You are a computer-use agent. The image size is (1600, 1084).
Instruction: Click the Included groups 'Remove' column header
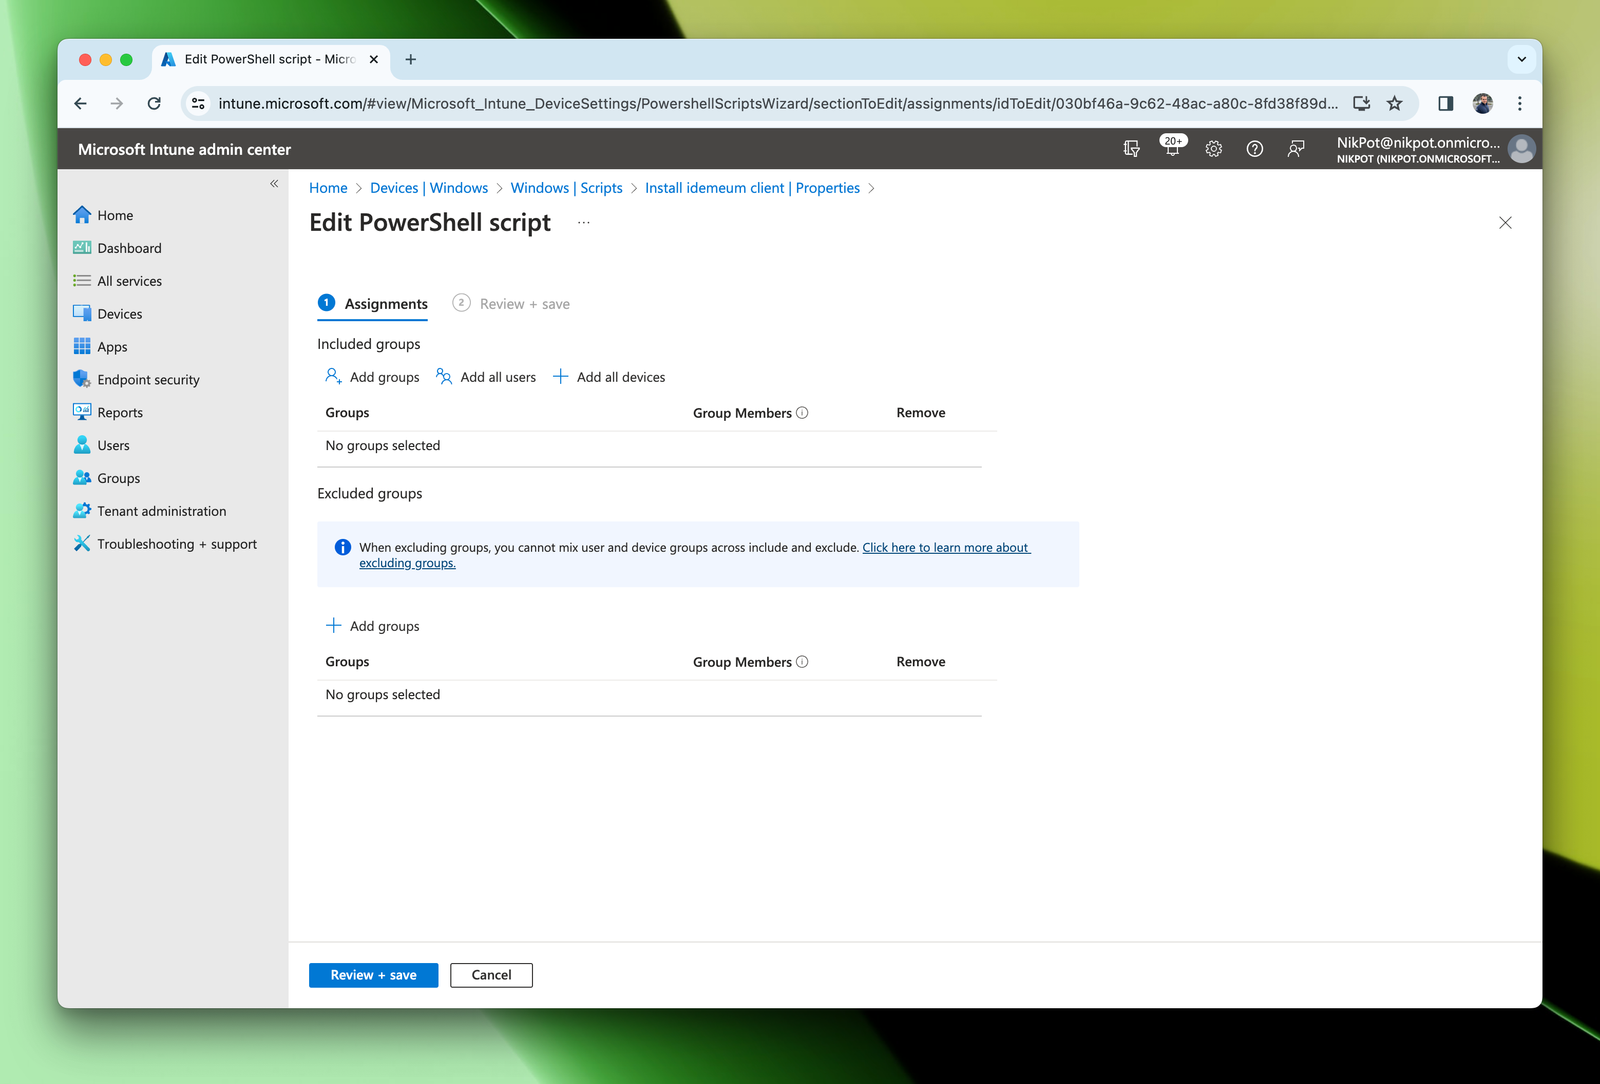[921, 413]
